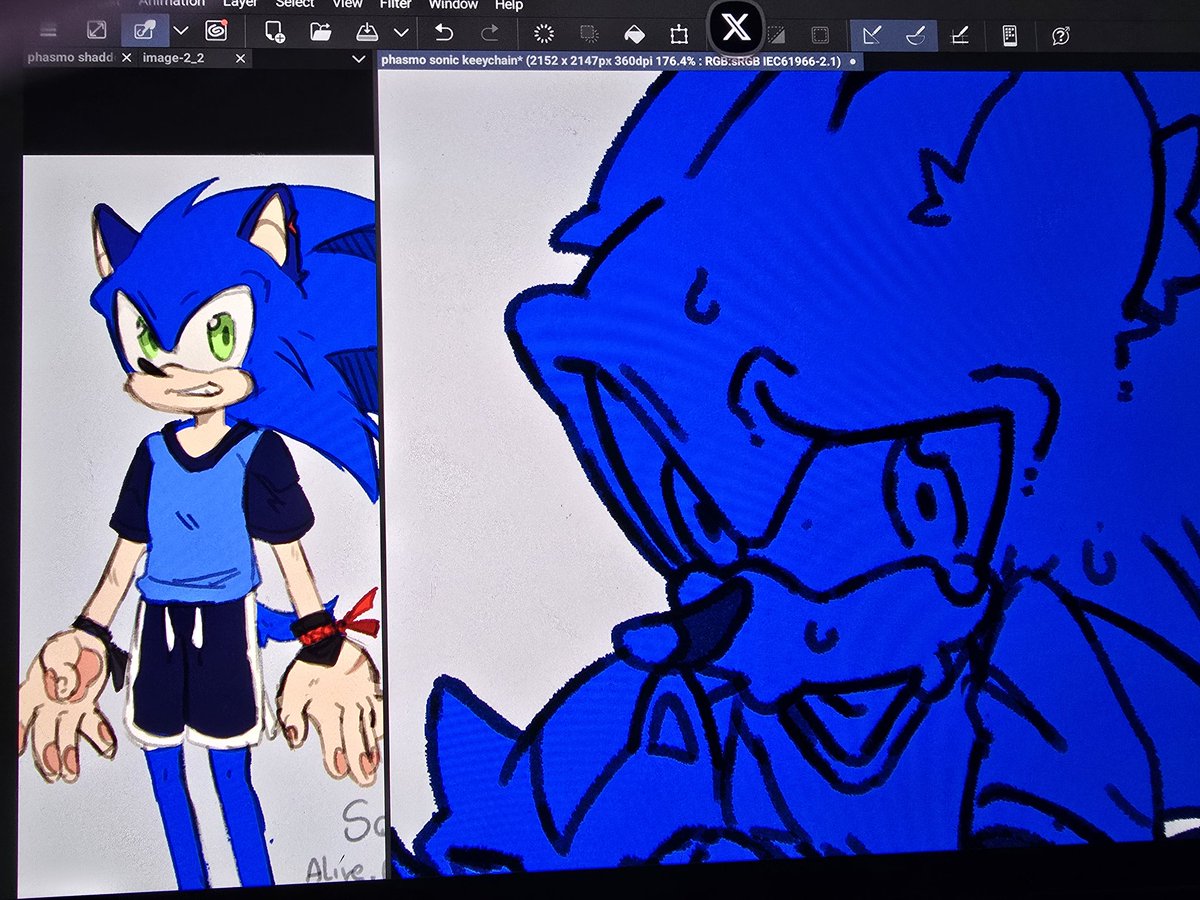Click the Redo arrow
Viewport: 1200px width, 900px height.
click(490, 33)
